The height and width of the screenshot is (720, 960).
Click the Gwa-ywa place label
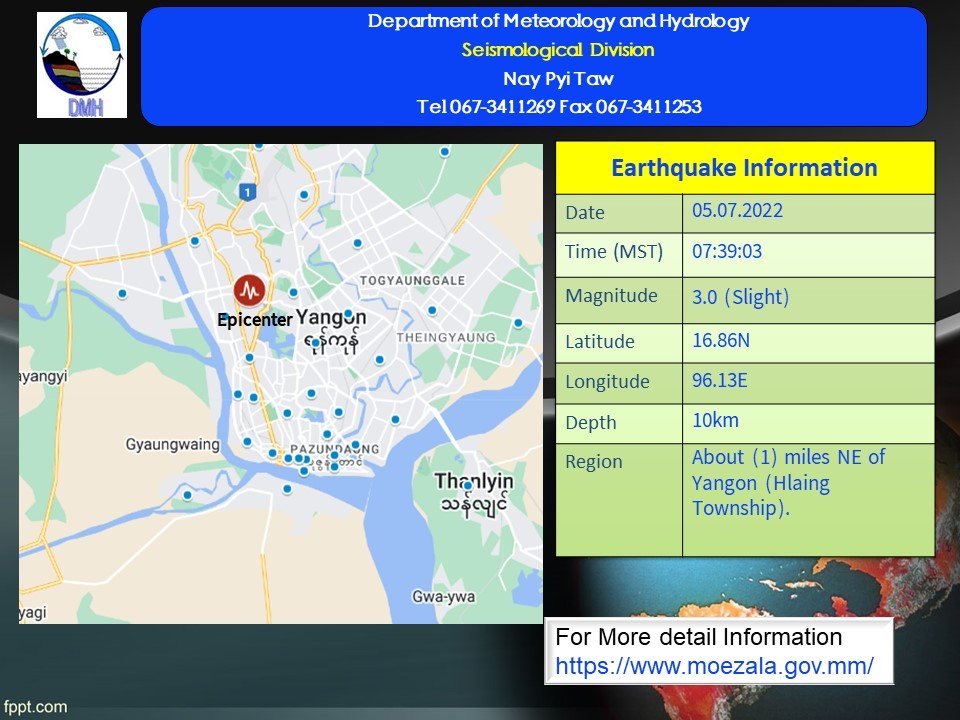438,597
